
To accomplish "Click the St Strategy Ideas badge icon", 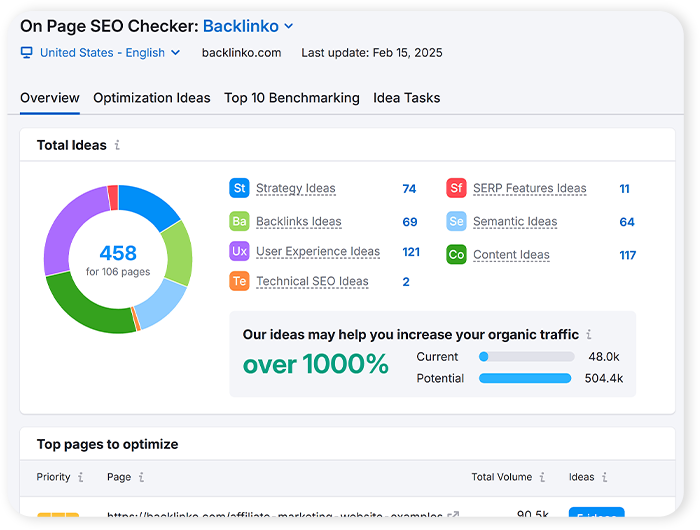I will 239,188.
